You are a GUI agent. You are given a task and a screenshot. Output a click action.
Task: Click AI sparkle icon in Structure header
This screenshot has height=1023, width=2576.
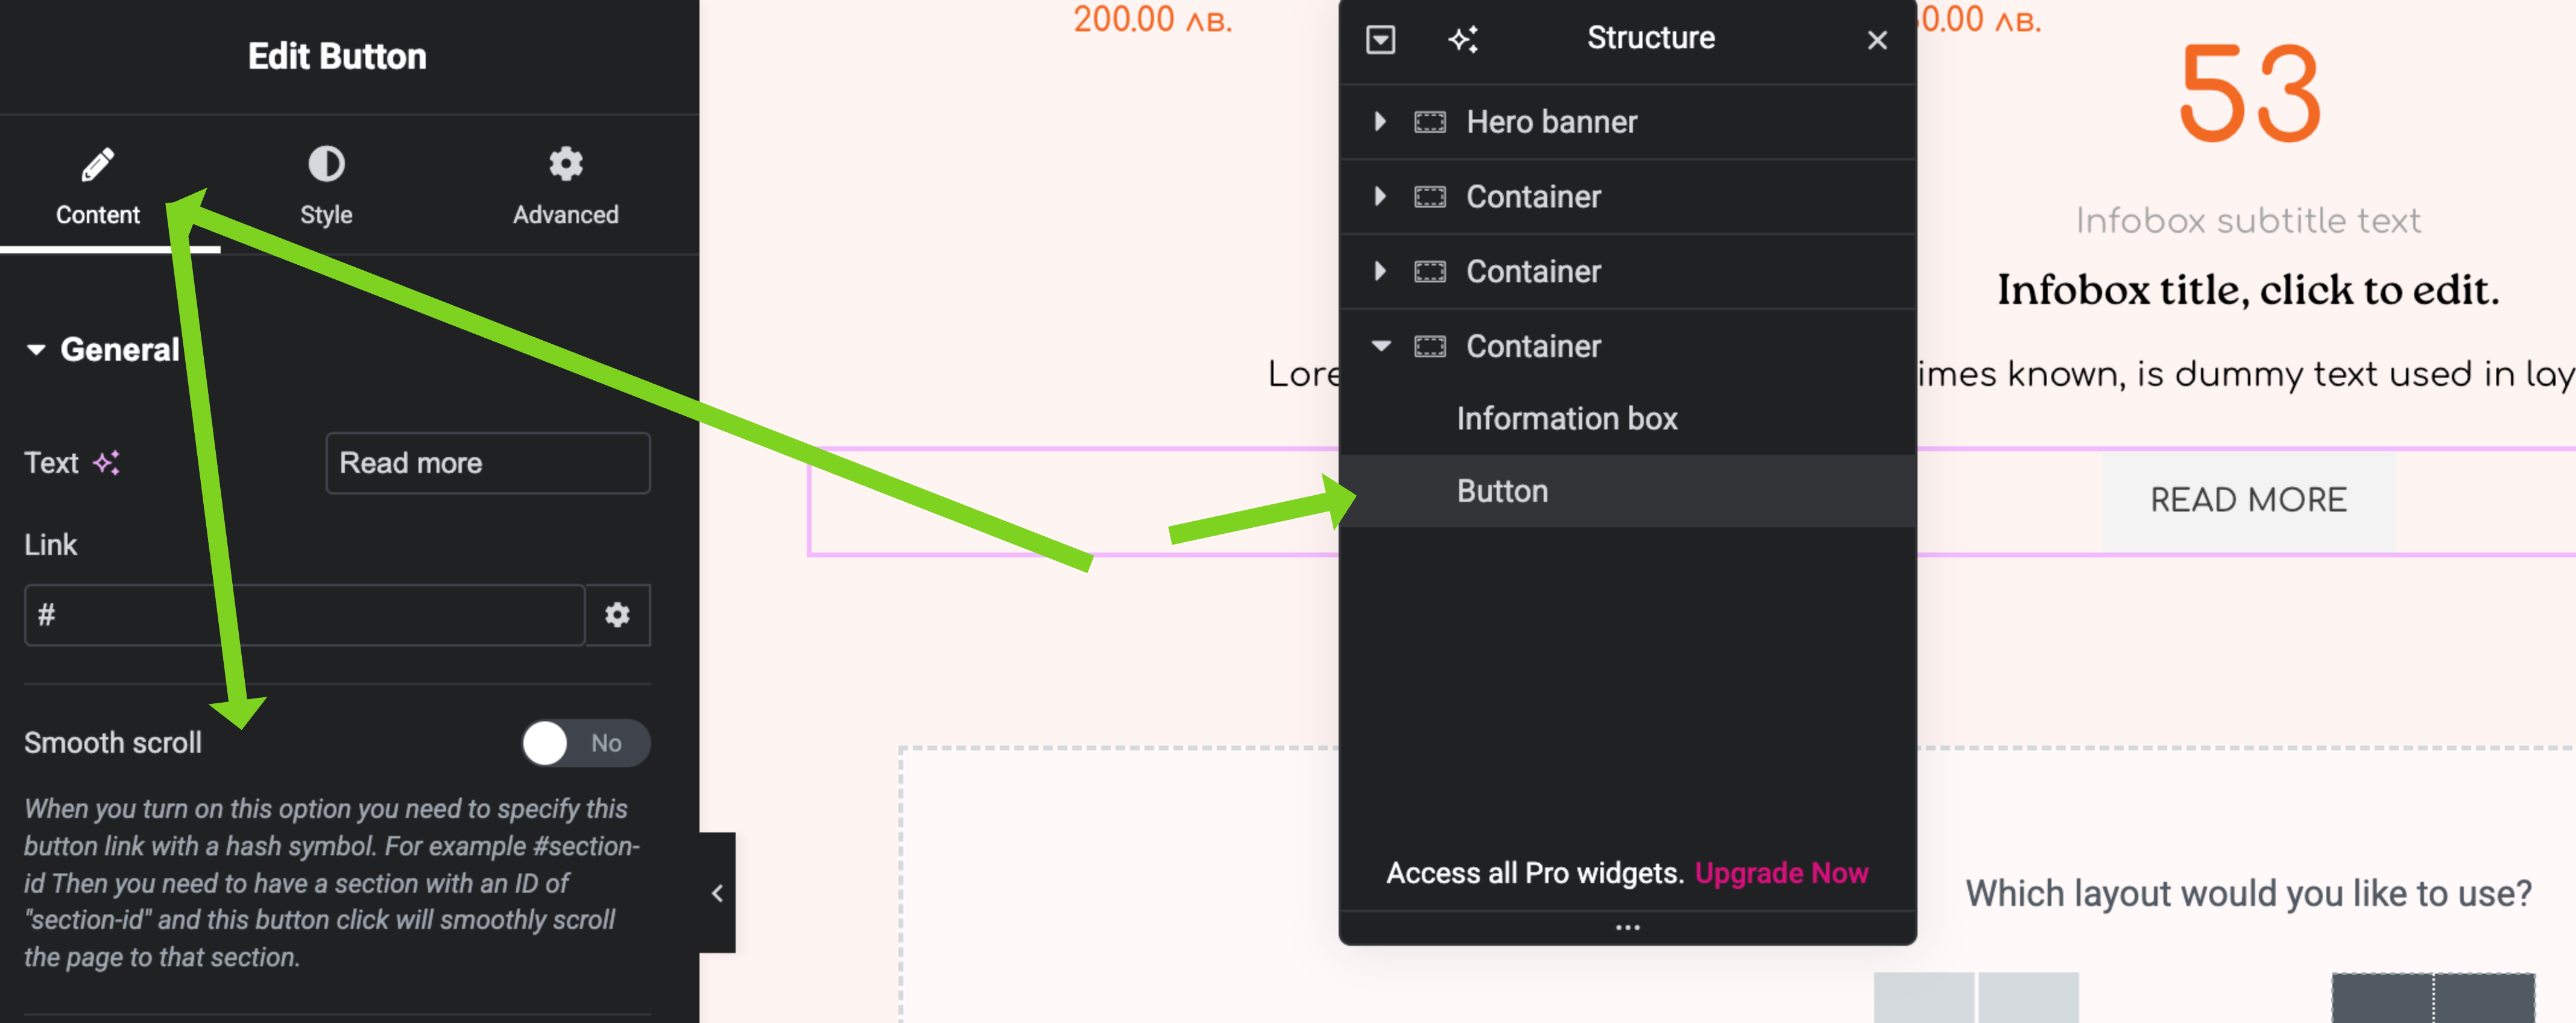[1463, 39]
